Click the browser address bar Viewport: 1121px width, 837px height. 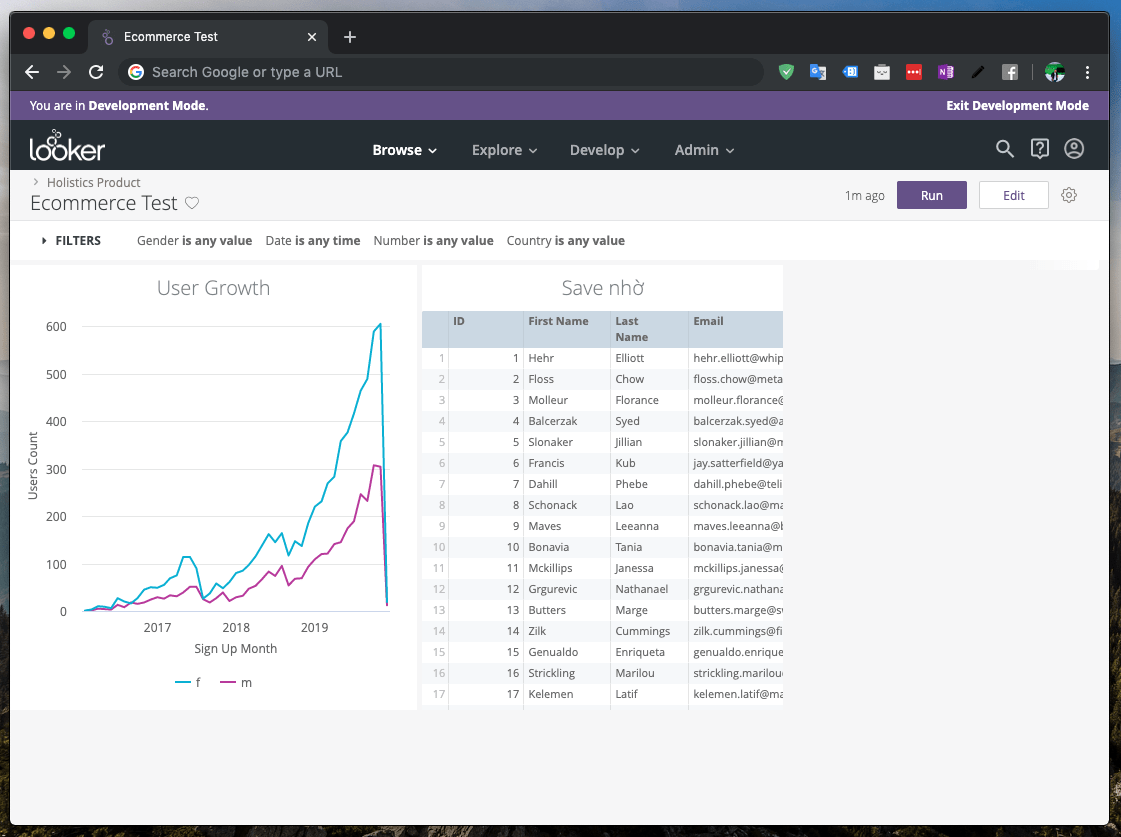click(441, 72)
